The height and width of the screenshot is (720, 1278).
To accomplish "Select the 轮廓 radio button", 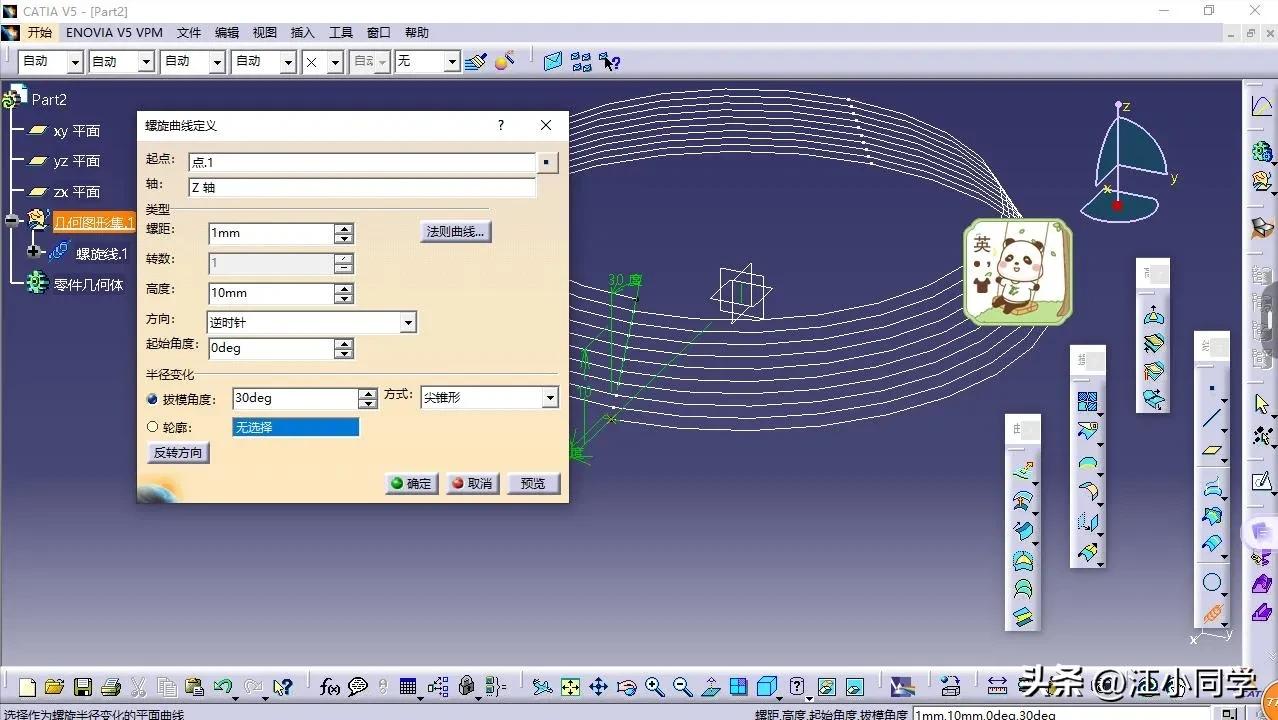I will point(153,427).
